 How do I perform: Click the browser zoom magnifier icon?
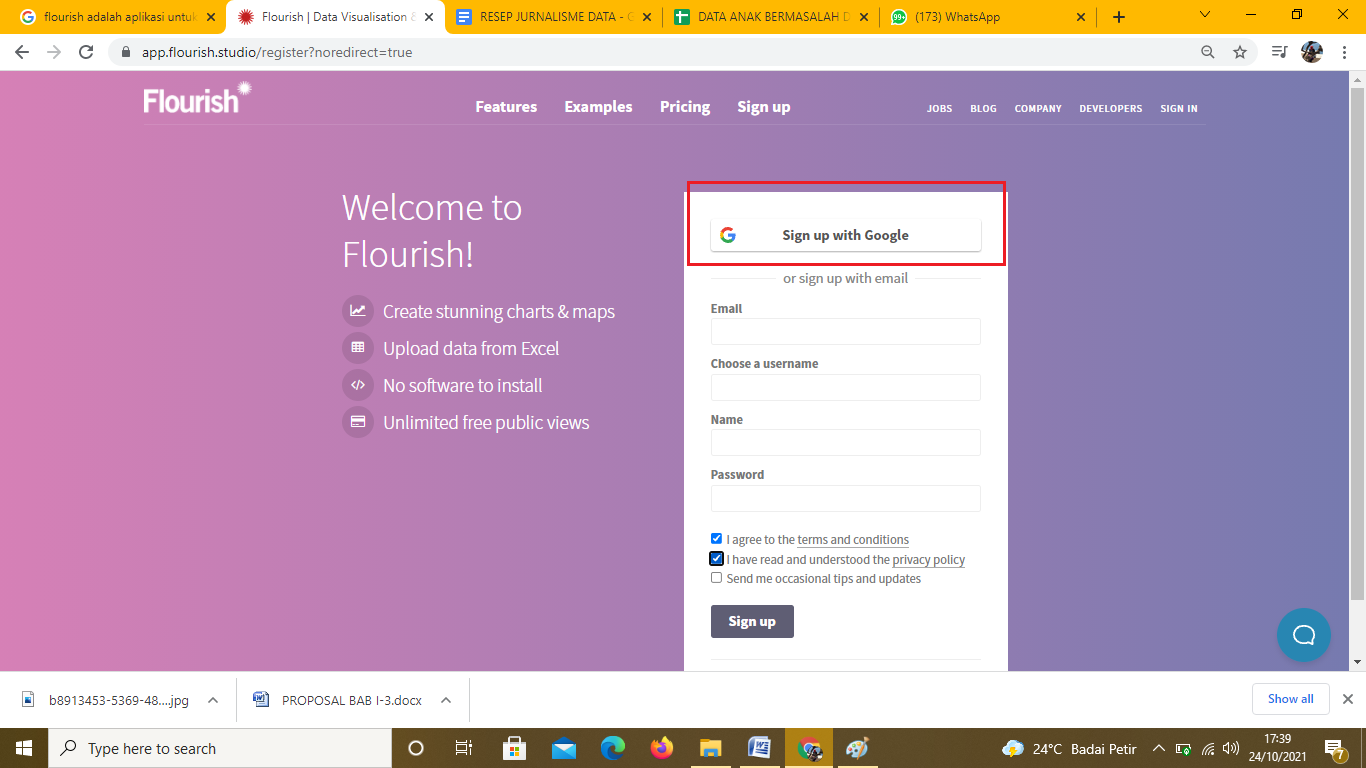click(x=1208, y=52)
